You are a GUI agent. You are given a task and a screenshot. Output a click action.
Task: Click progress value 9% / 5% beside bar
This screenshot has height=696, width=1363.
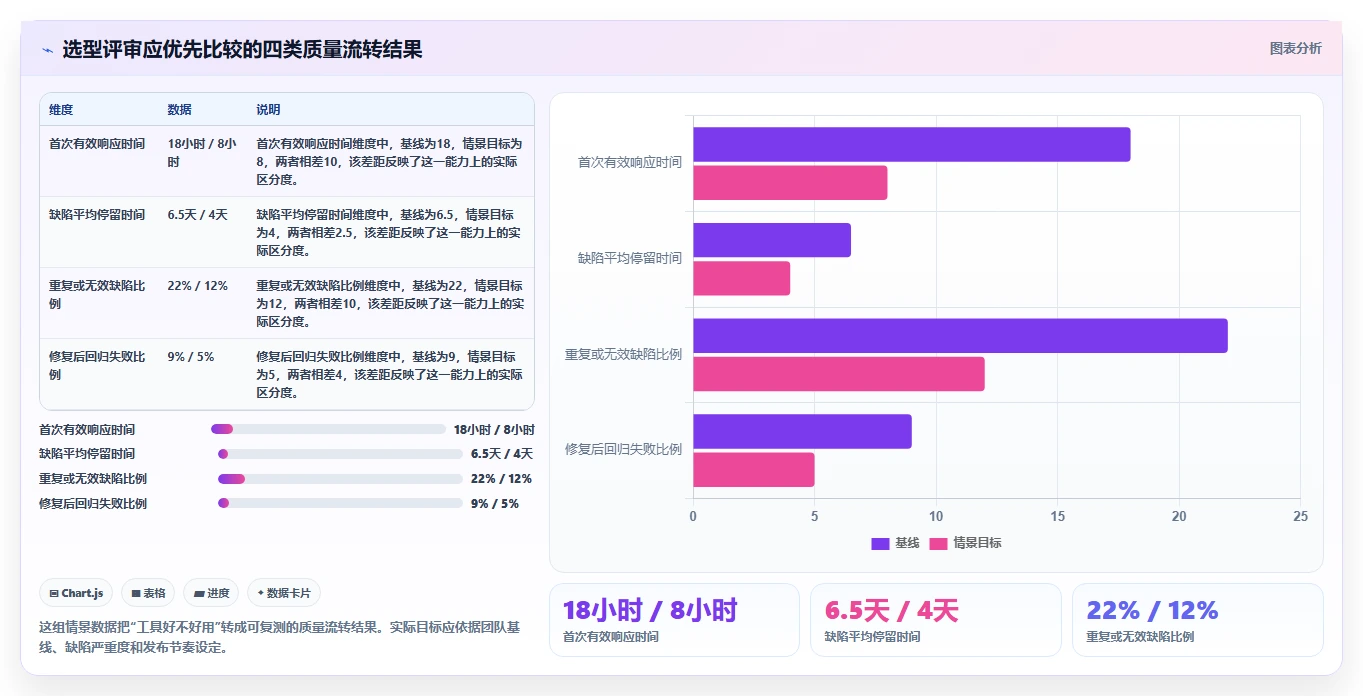click(495, 504)
